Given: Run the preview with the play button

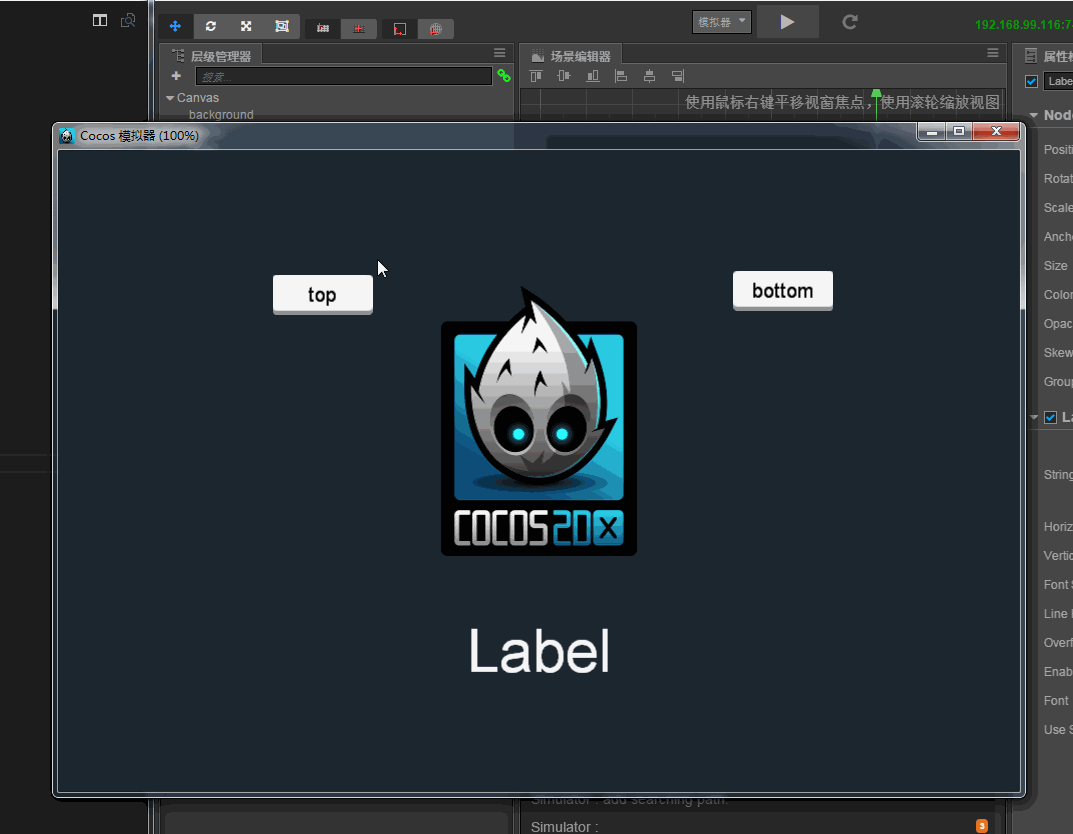Looking at the screenshot, I should click(788, 22).
